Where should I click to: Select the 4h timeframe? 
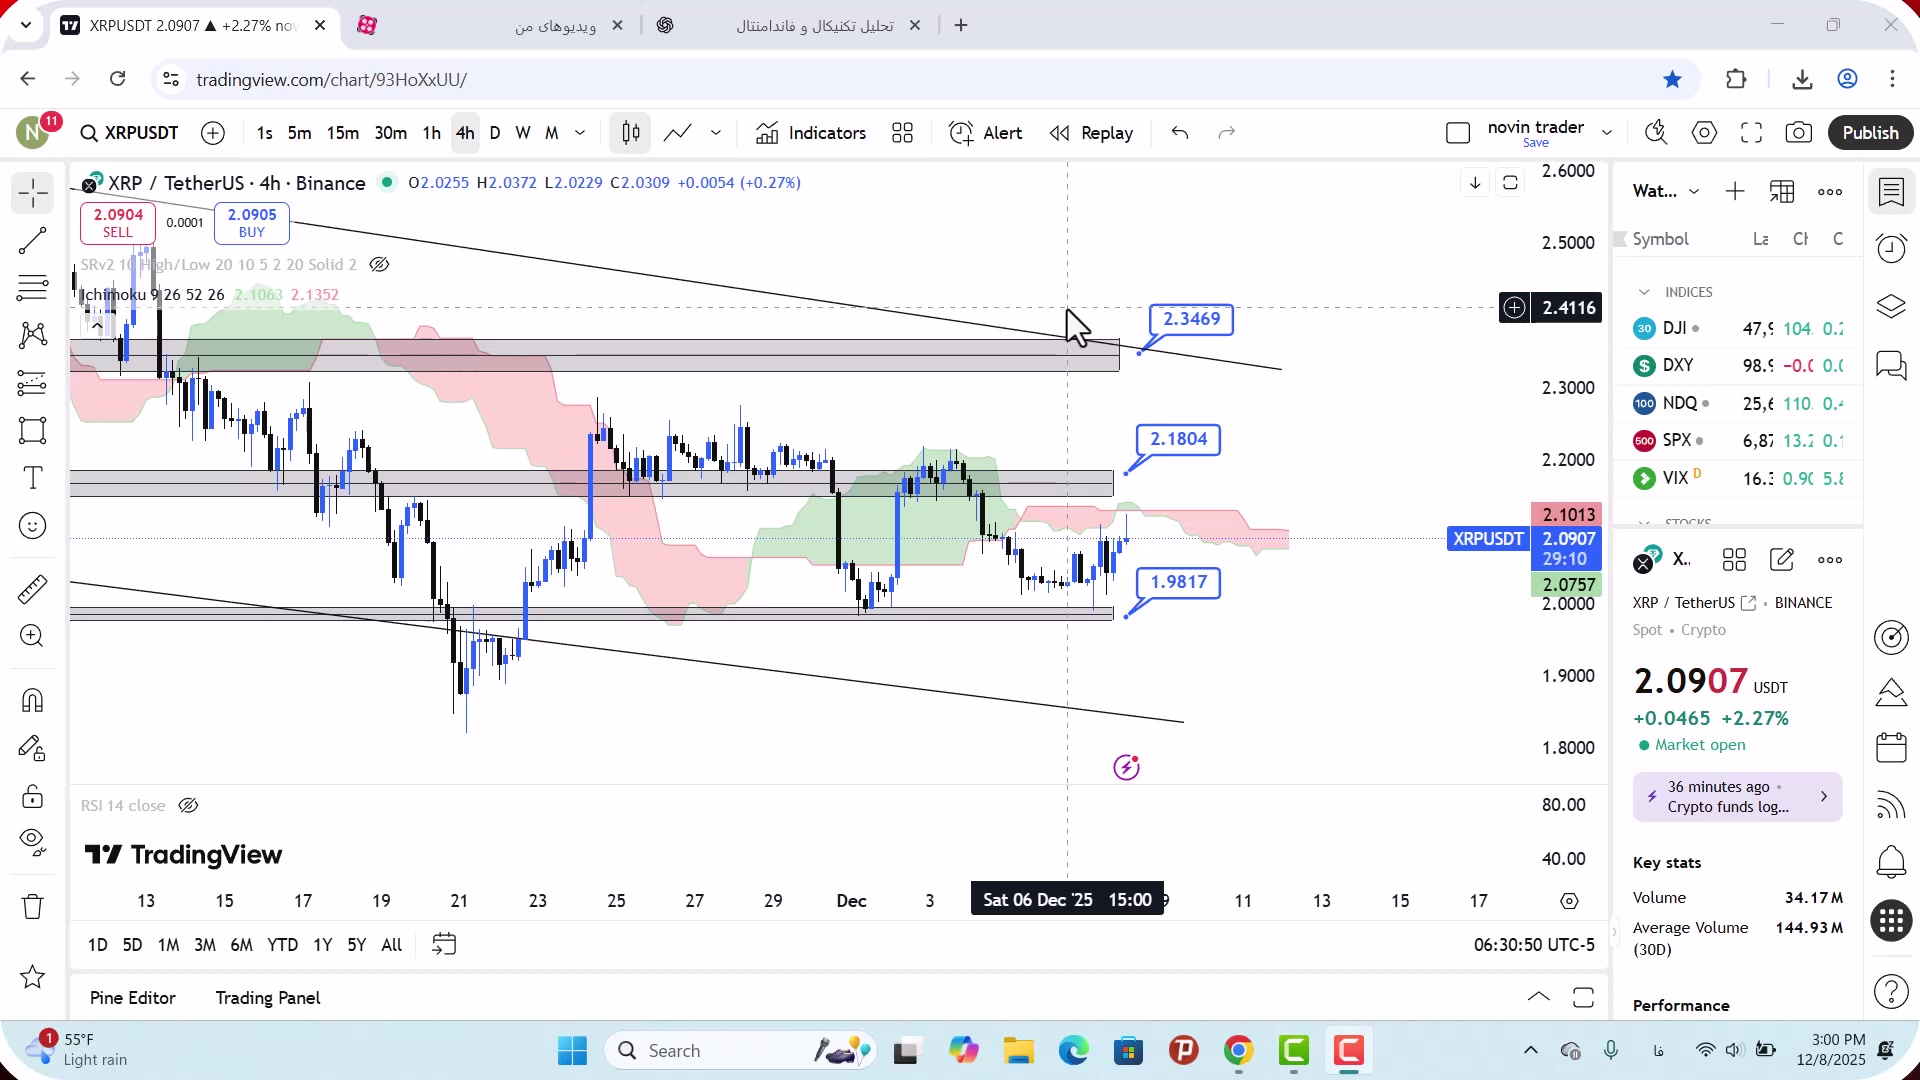465,133
